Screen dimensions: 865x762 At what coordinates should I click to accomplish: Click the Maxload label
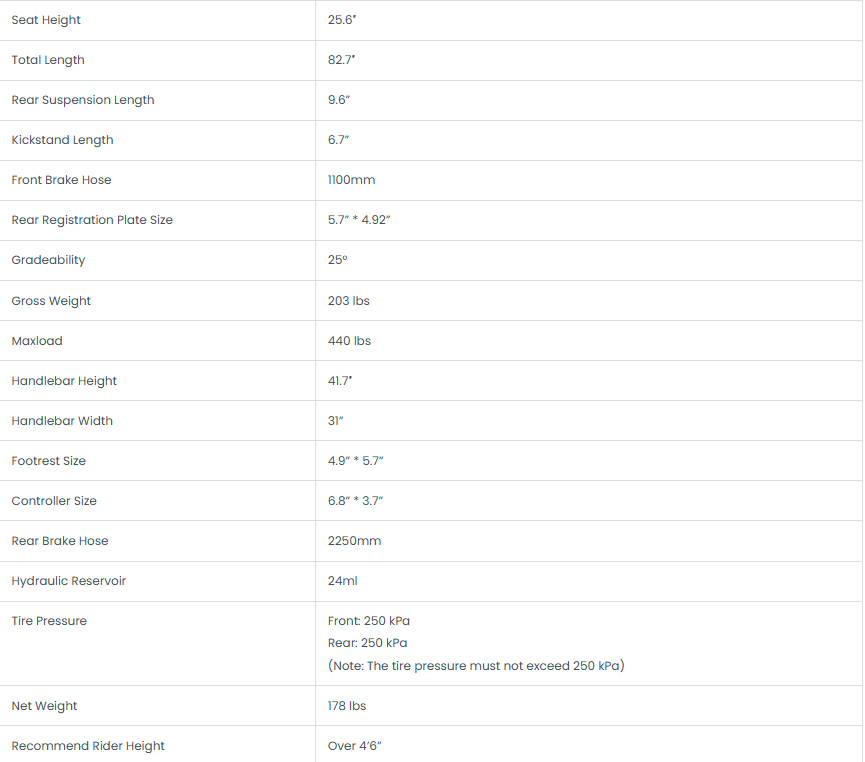37,341
